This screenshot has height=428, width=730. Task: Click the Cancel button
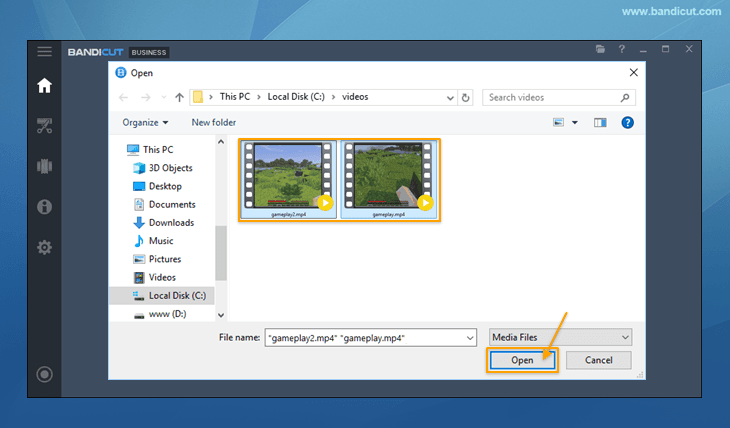pos(599,360)
